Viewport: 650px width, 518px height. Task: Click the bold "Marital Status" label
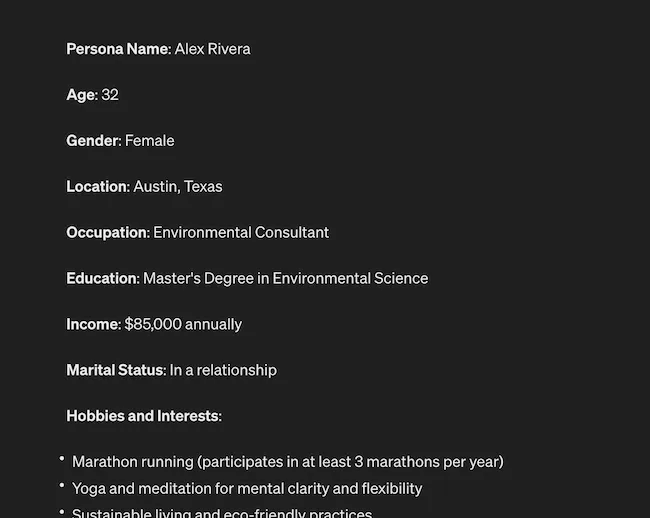(115, 371)
